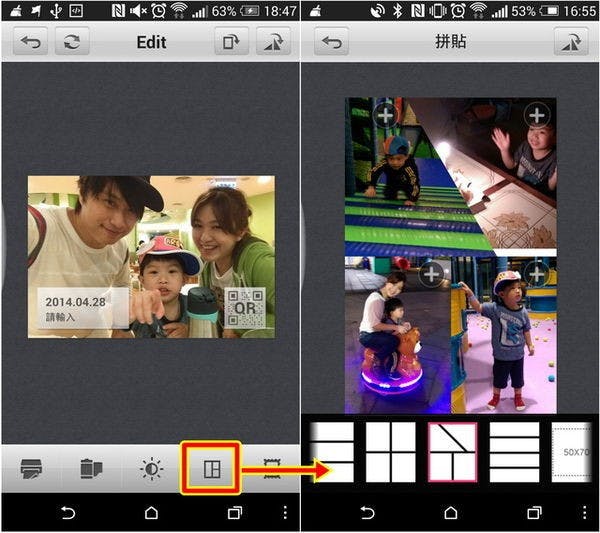Open the printer tool in the bottom toolbar
600x533 pixels.
[x=31, y=468]
